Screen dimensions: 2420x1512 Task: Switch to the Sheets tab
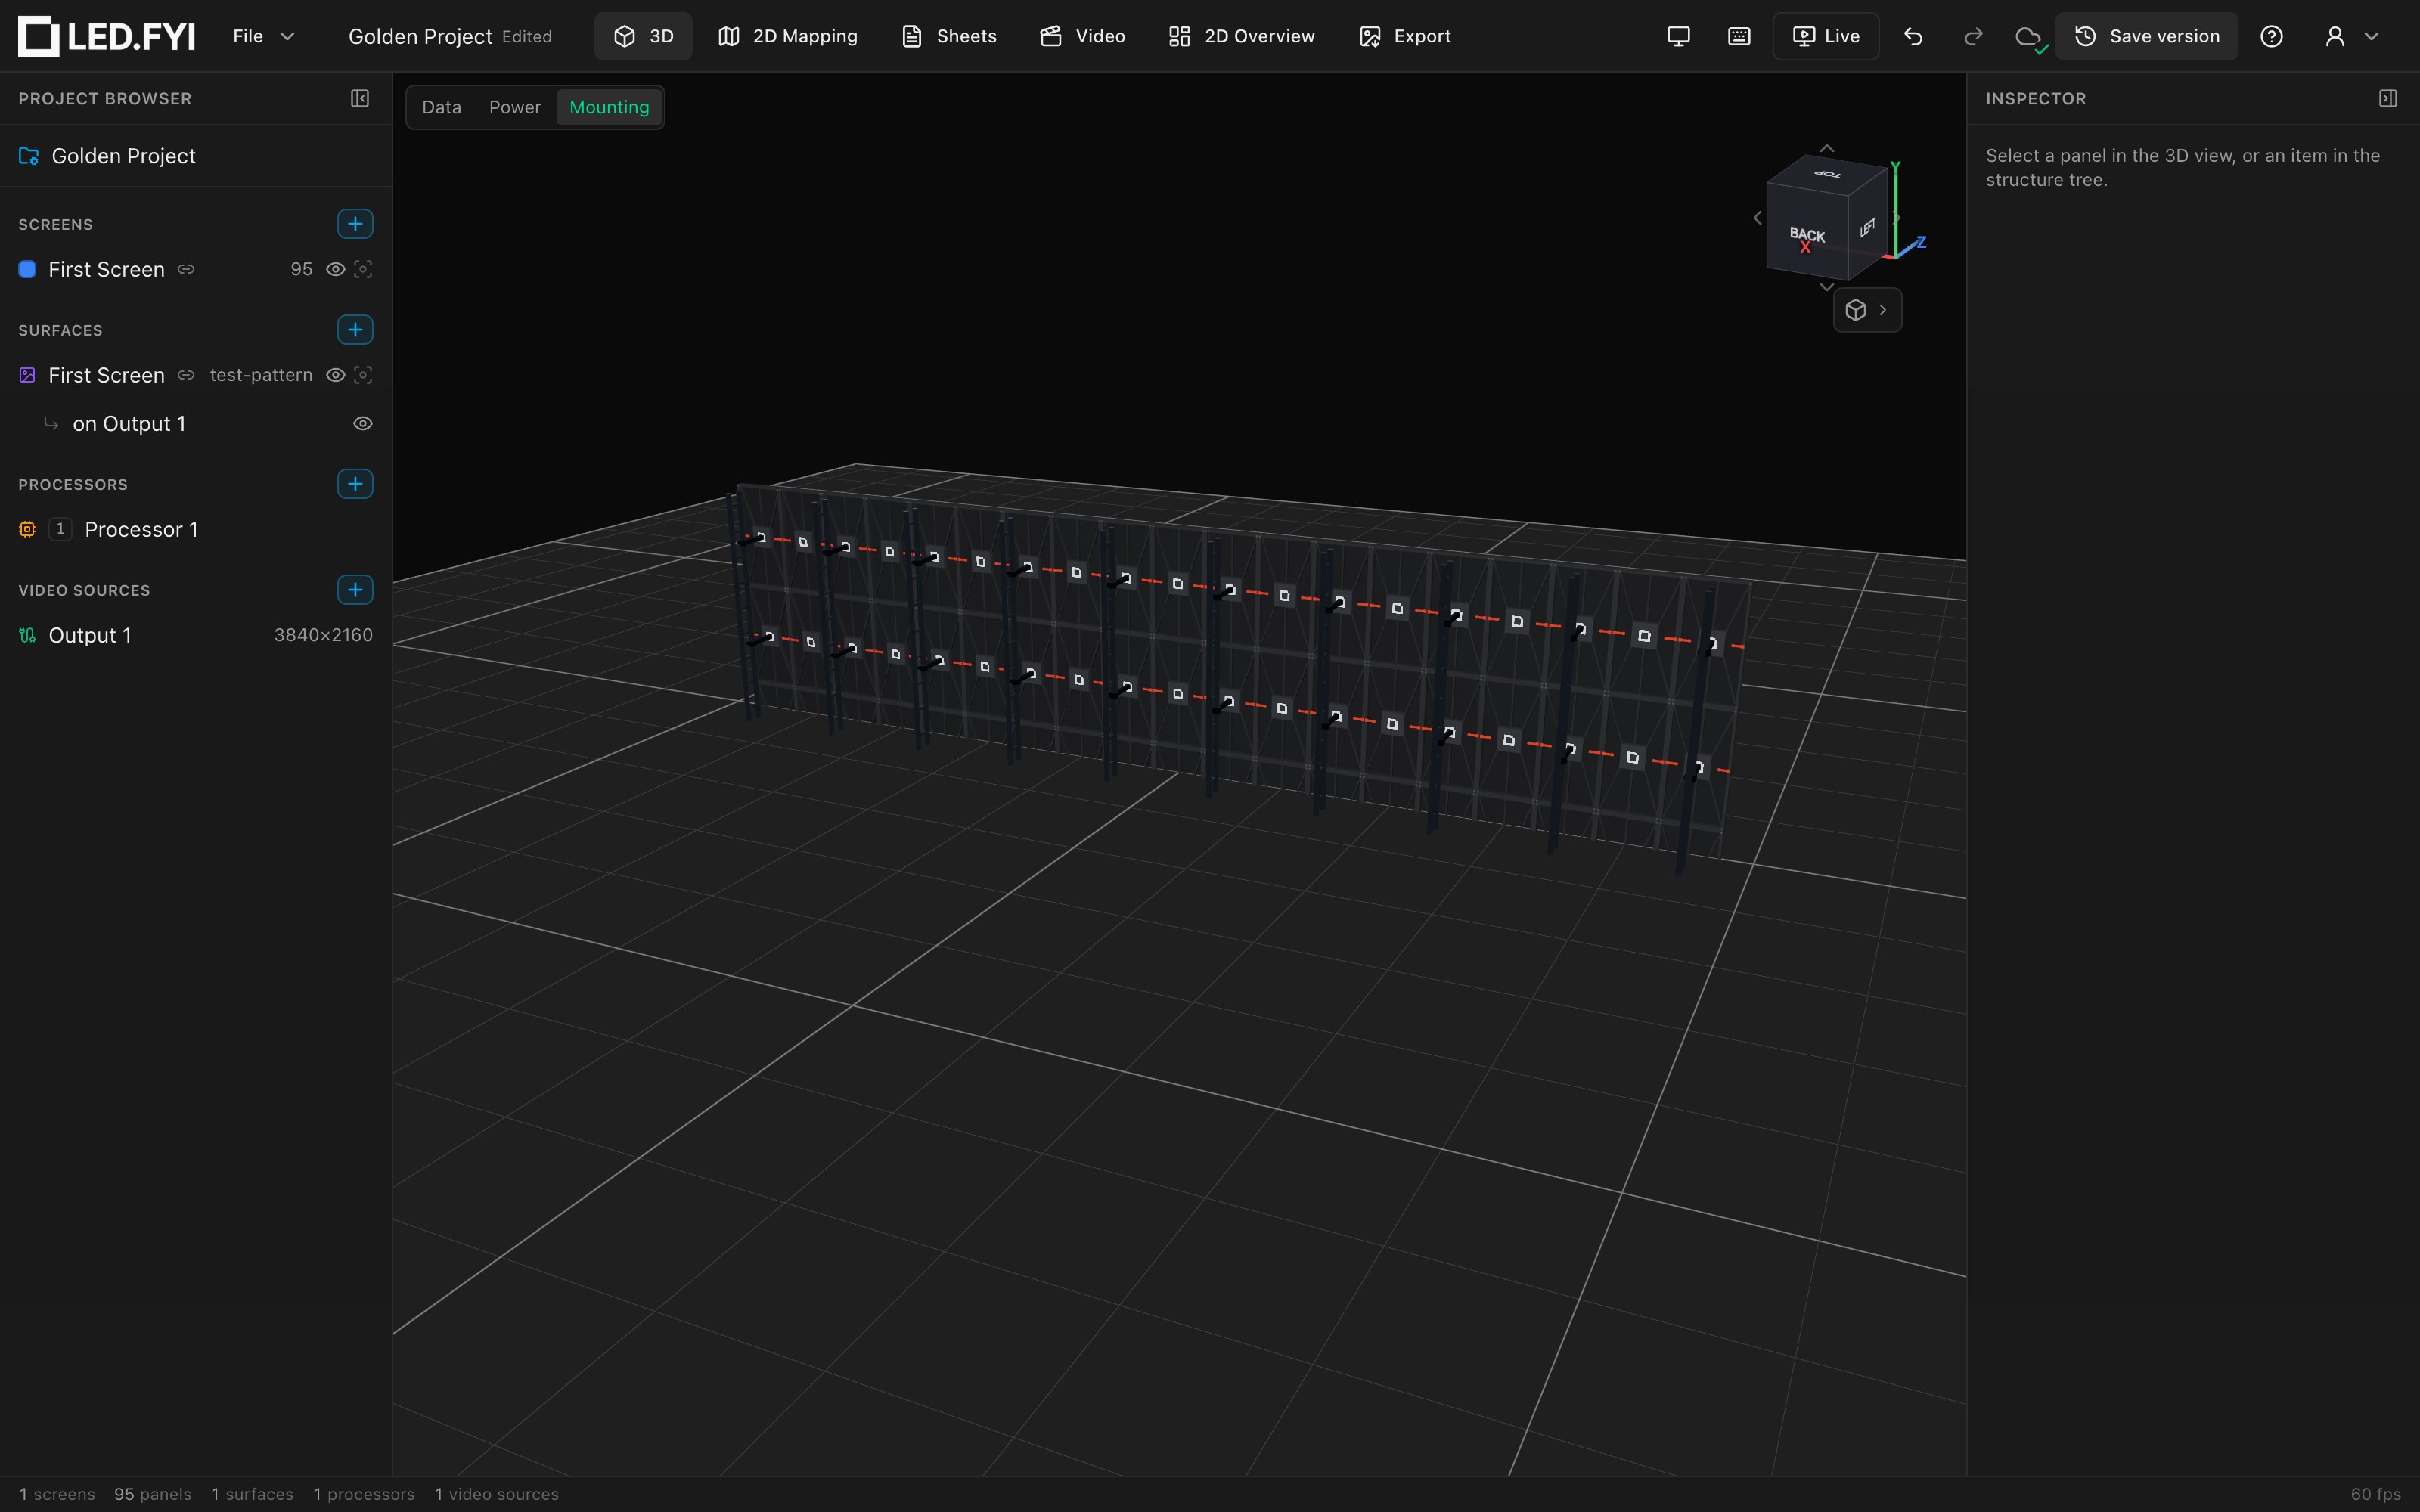(949, 36)
